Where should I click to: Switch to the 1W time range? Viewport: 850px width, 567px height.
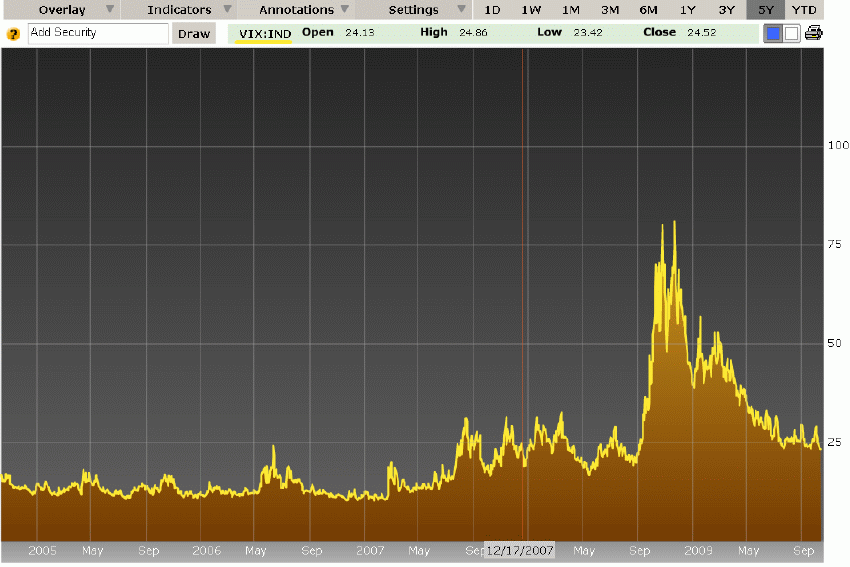tap(531, 10)
